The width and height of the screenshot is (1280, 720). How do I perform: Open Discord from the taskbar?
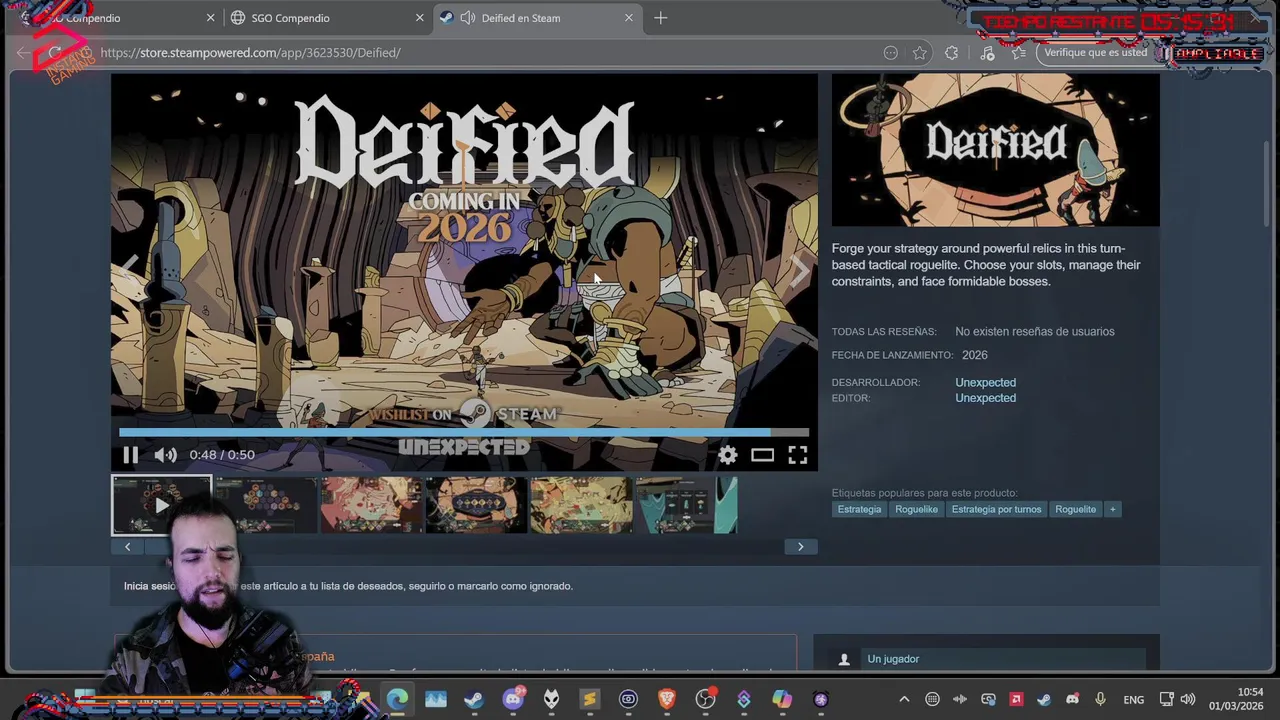513,700
